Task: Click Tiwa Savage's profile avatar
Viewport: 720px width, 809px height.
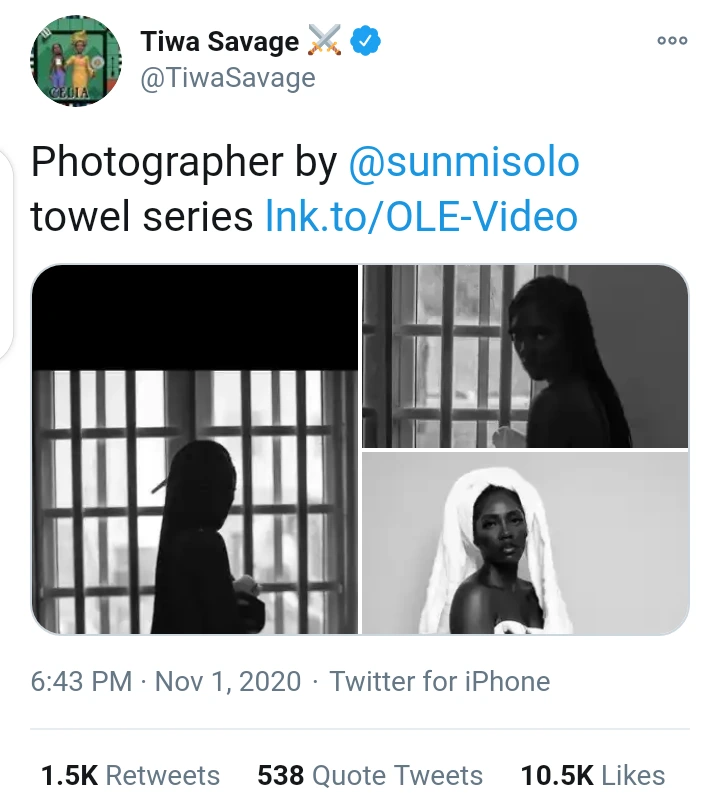Action: pos(76,62)
